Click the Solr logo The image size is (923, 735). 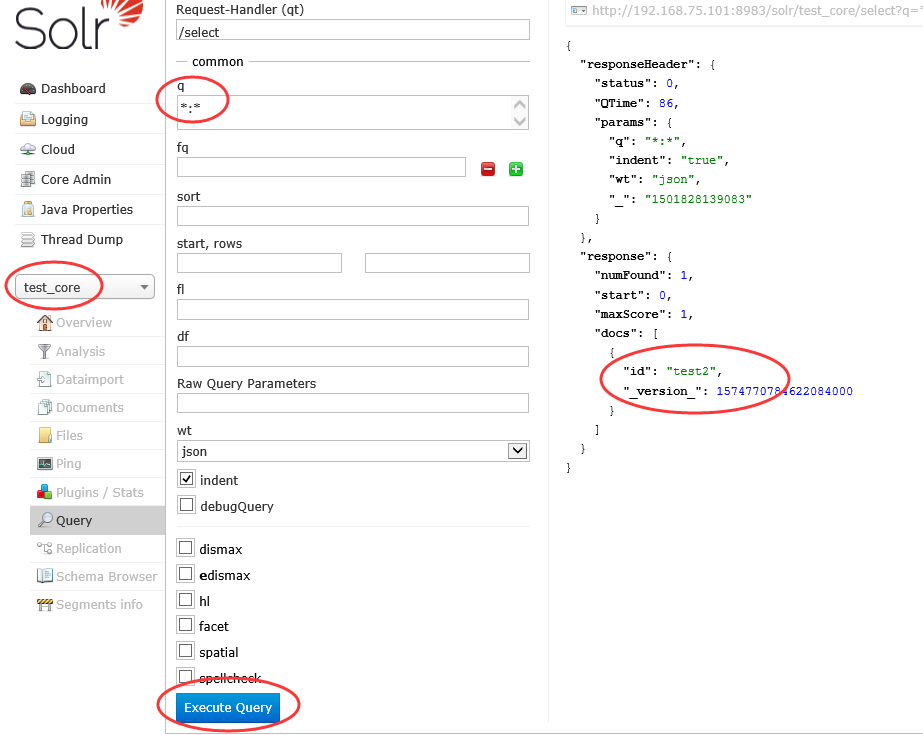coord(79,25)
